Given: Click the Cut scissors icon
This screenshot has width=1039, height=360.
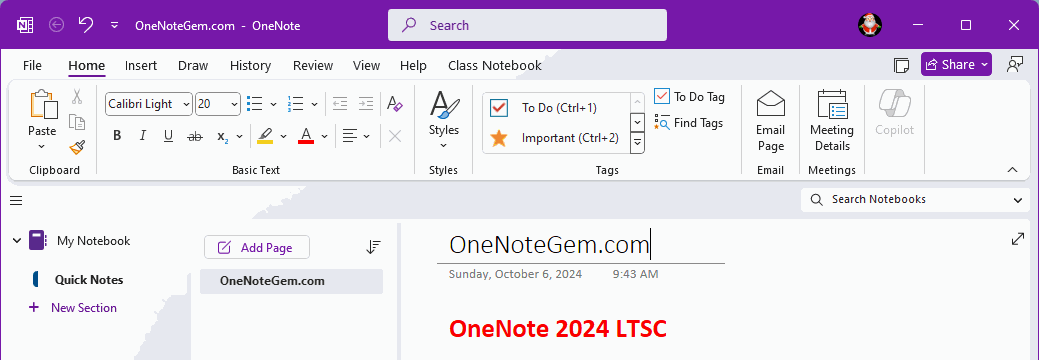Looking at the screenshot, I should point(77,97).
